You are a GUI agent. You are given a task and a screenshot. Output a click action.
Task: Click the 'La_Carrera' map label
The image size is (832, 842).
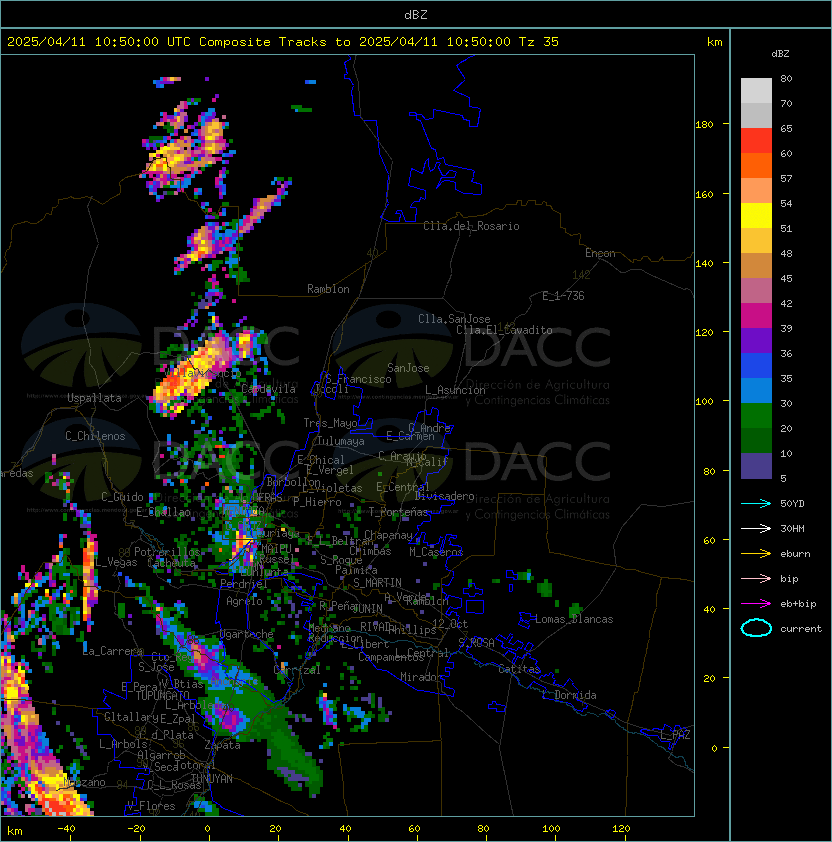coord(113,651)
